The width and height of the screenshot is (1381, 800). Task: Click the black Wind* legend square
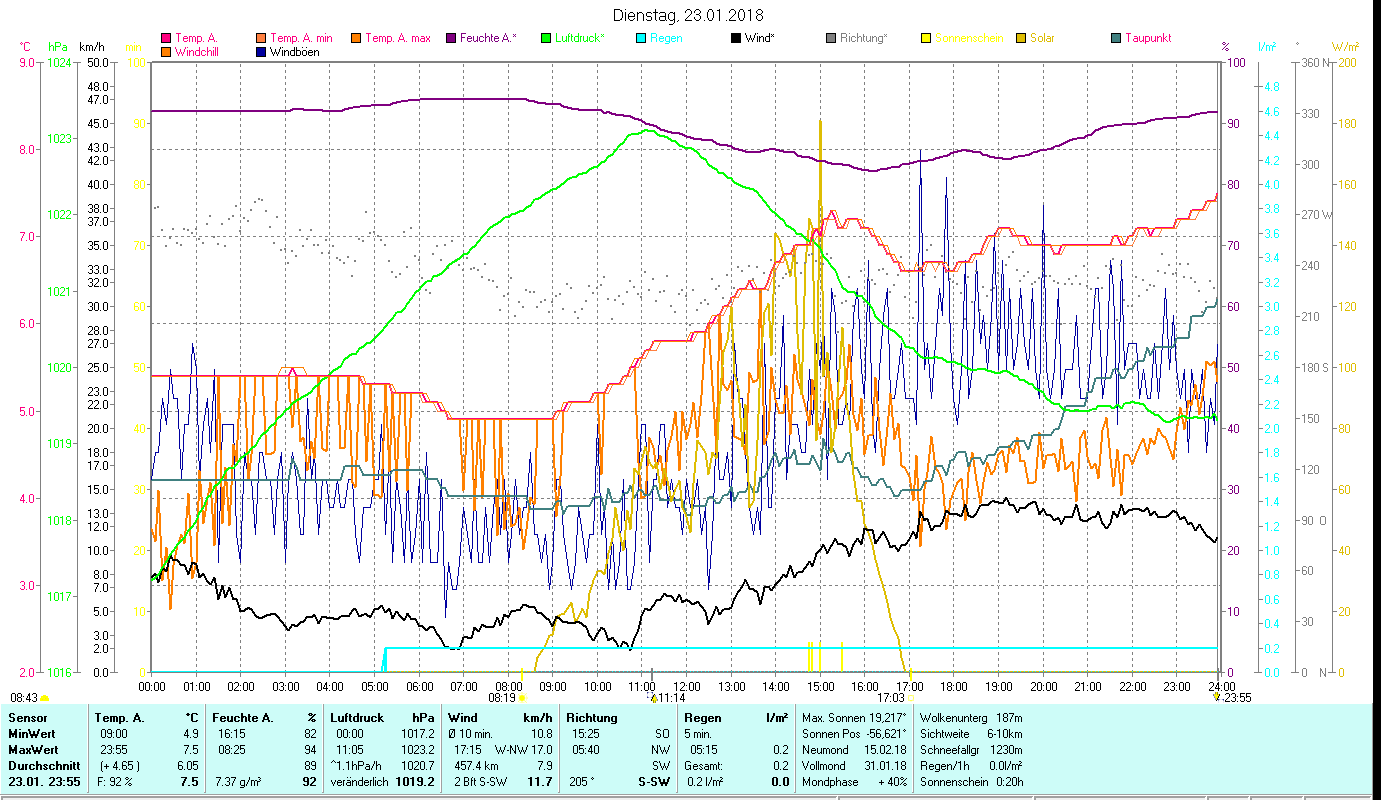[x=735, y=39]
